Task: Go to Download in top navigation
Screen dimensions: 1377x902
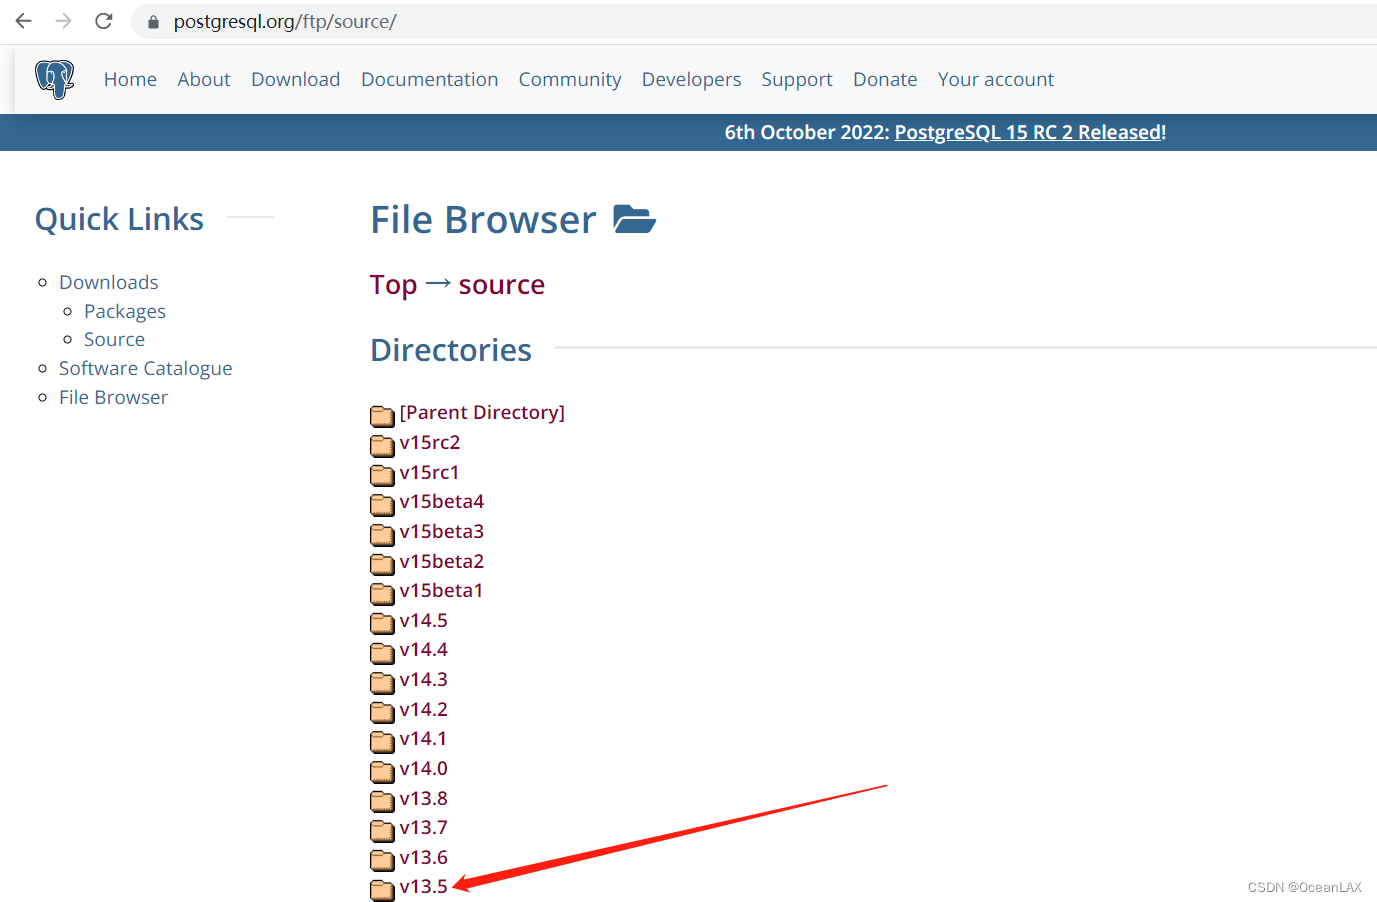Action: click(296, 79)
